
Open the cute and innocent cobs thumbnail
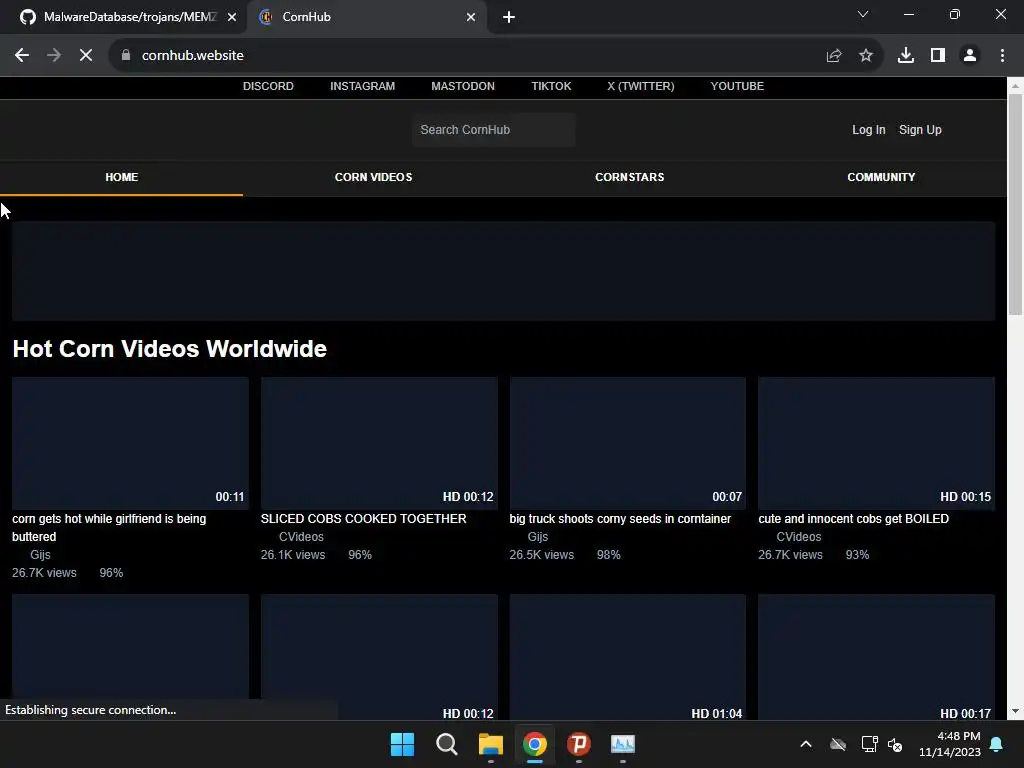(x=876, y=443)
